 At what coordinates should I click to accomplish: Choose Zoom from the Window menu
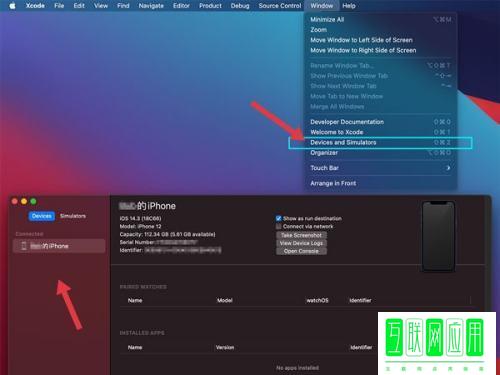pos(381,30)
